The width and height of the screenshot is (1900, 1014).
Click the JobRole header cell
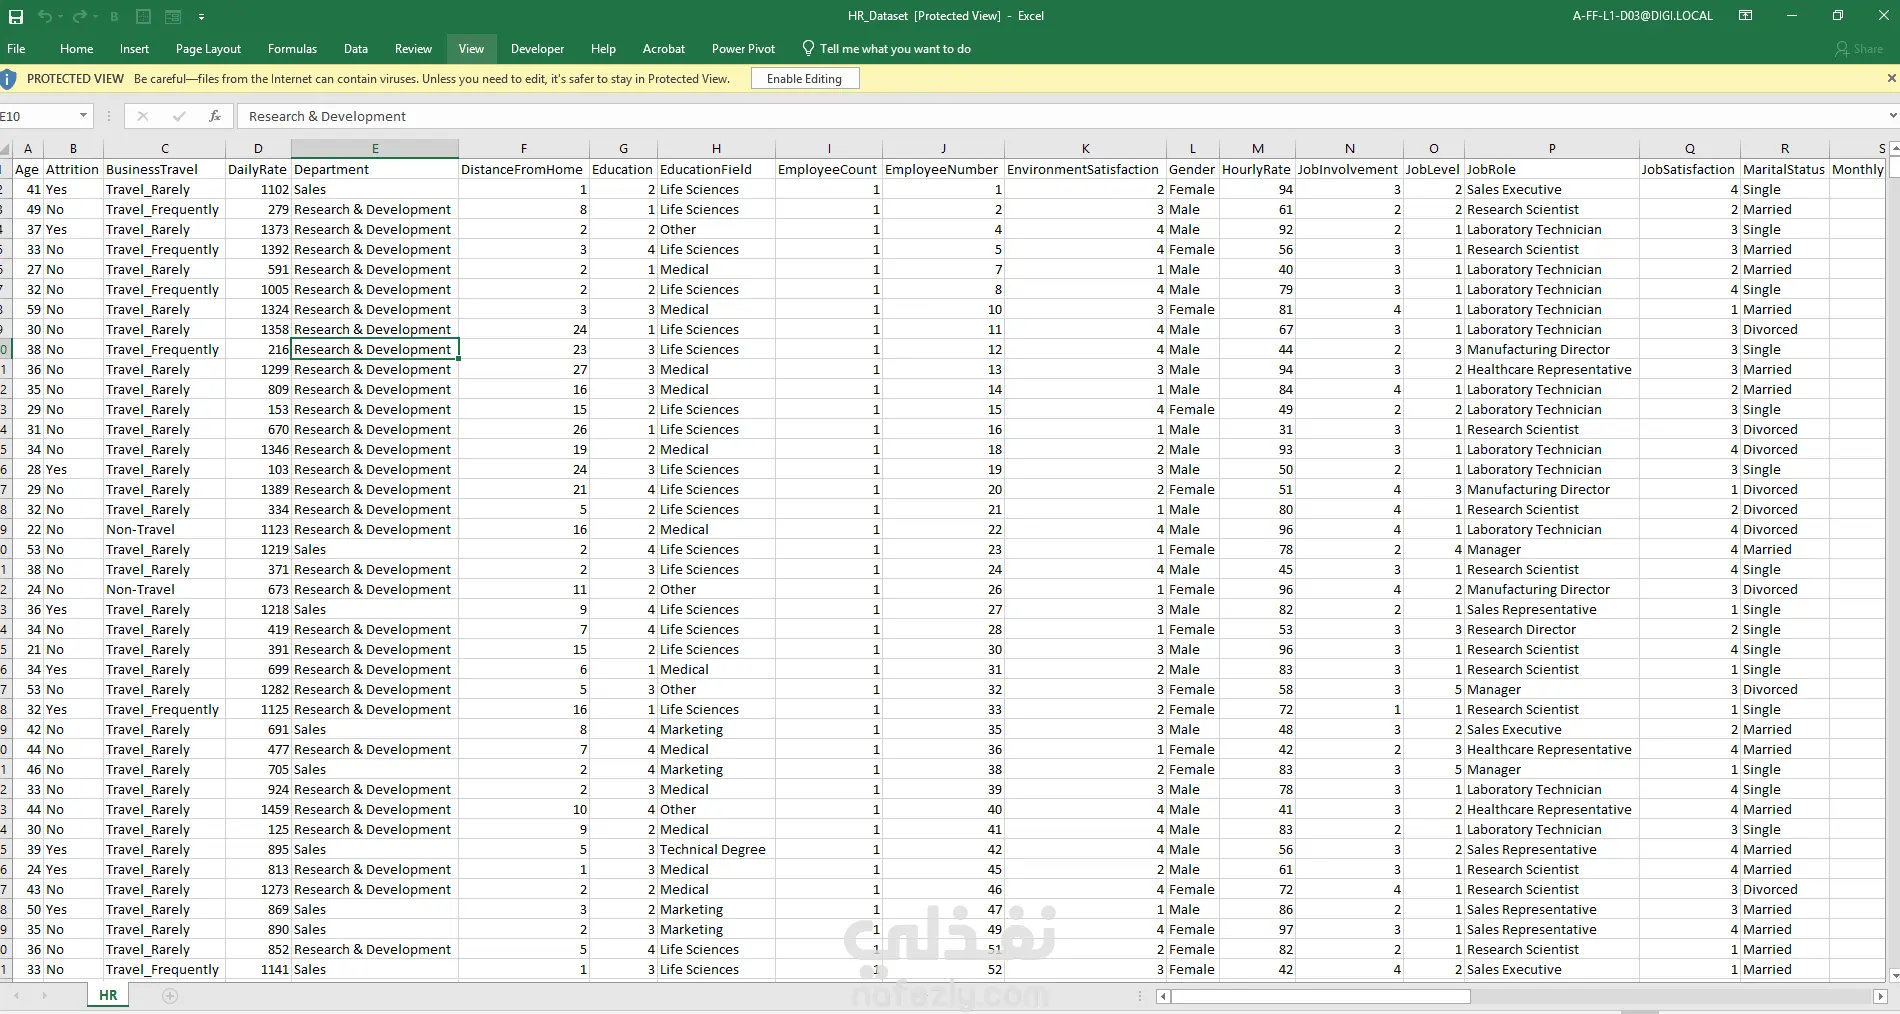pyautogui.click(x=1551, y=170)
